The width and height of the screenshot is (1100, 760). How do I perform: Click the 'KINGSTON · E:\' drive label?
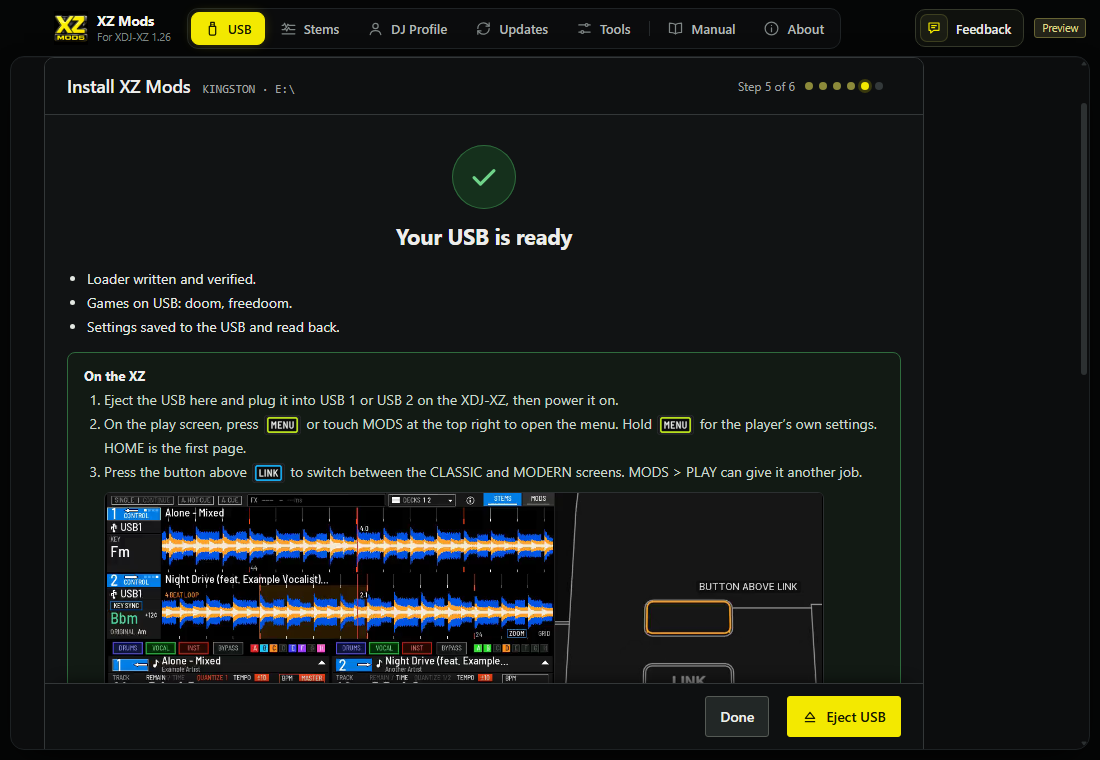[249, 89]
